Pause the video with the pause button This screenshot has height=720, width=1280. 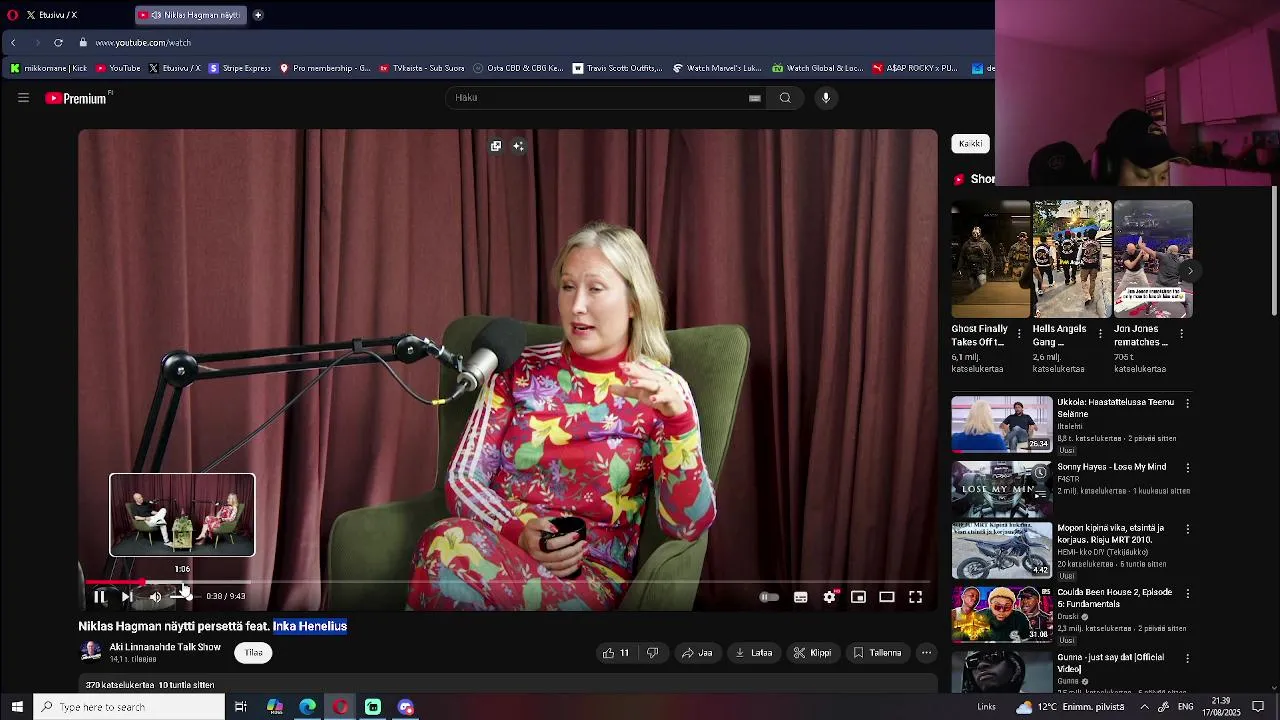(x=99, y=597)
